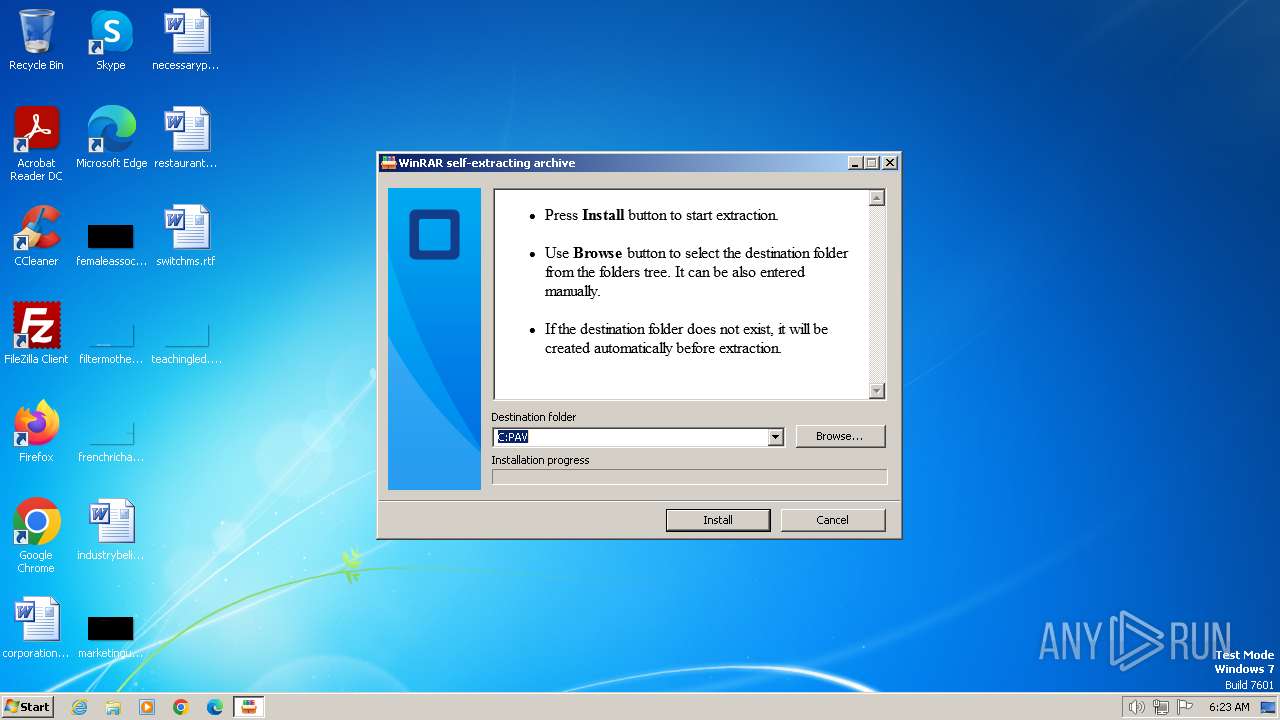Close the WinRAR self-extracting archive window

[x=890, y=163]
